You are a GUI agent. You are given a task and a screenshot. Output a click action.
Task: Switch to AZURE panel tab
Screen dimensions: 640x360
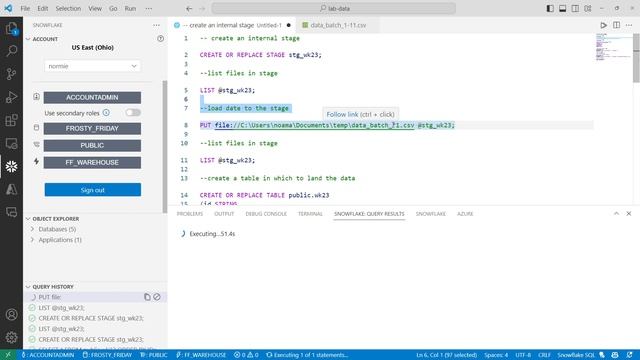pyautogui.click(x=465, y=213)
